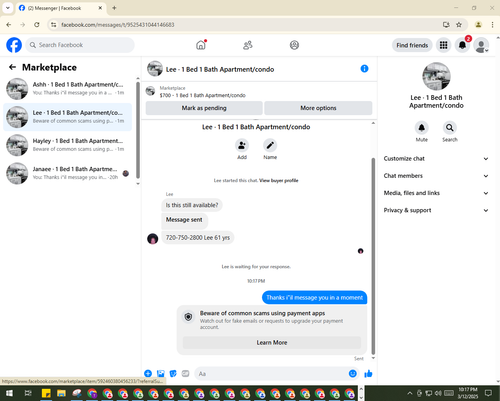This screenshot has width=500, height=401.
Task: Mute this conversation with the bell
Action: tap(422, 128)
